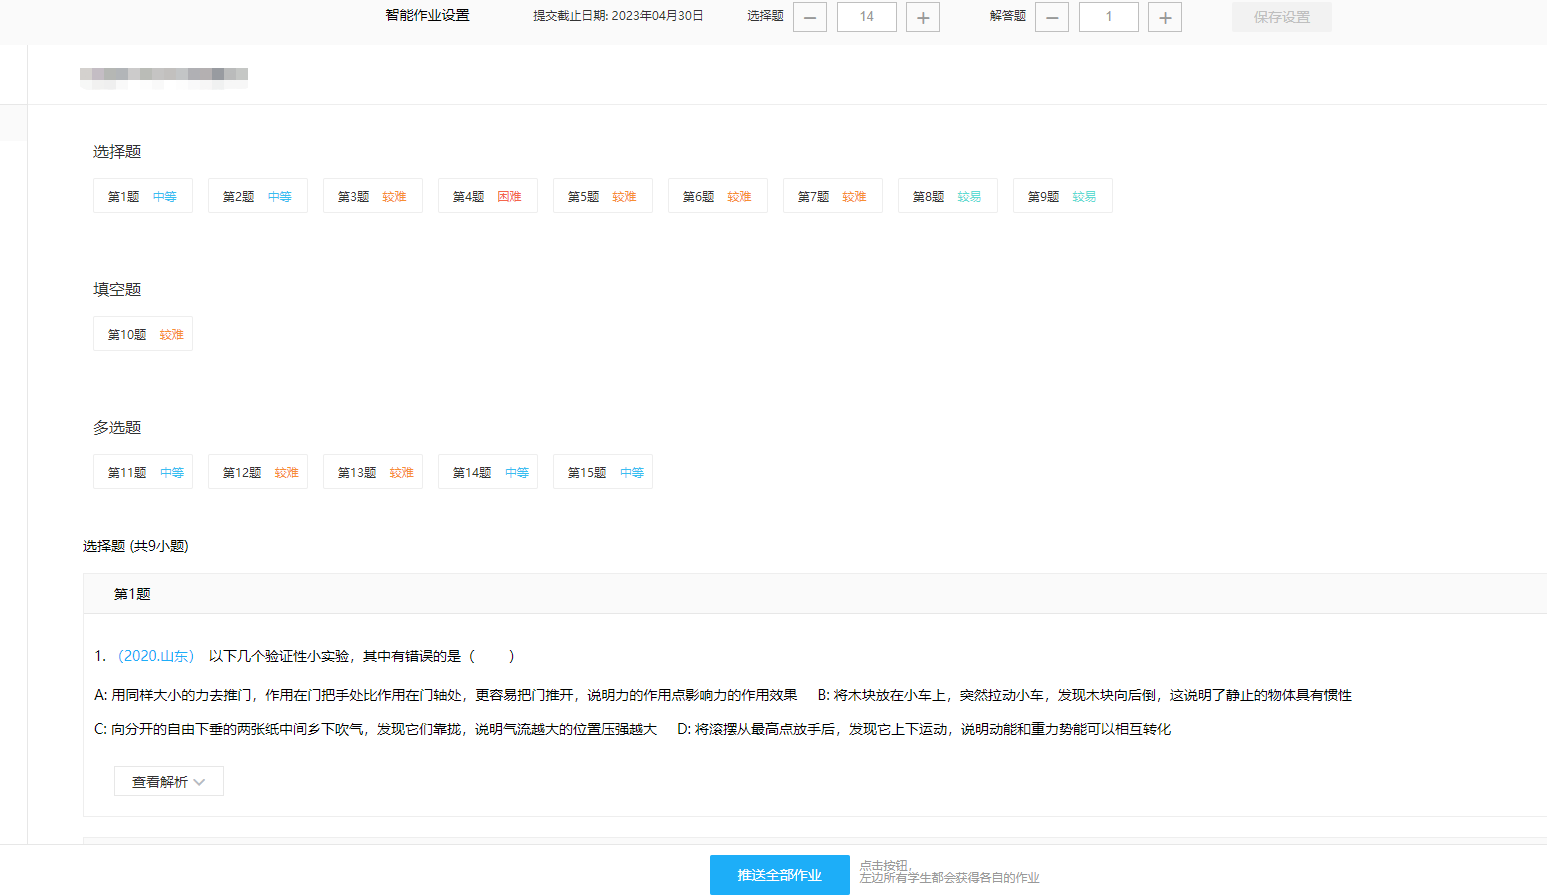Decrease the 选择题 count with minus button
Viewport: 1547px width, 896px height.
(x=809, y=17)
